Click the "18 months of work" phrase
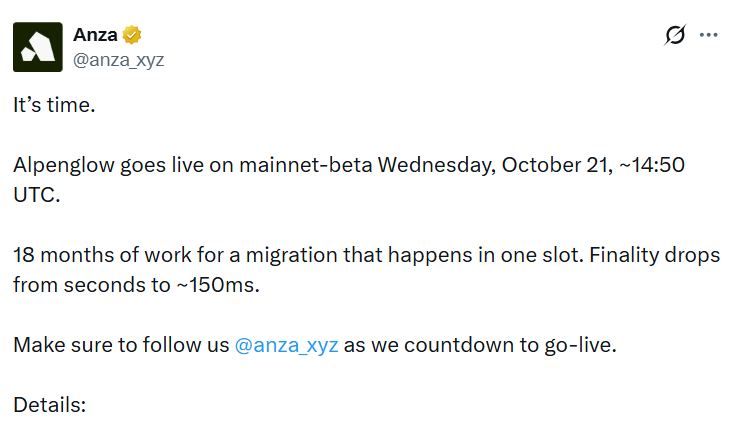The height and width of the screenshot is (422, 737). tap(102, 255)
